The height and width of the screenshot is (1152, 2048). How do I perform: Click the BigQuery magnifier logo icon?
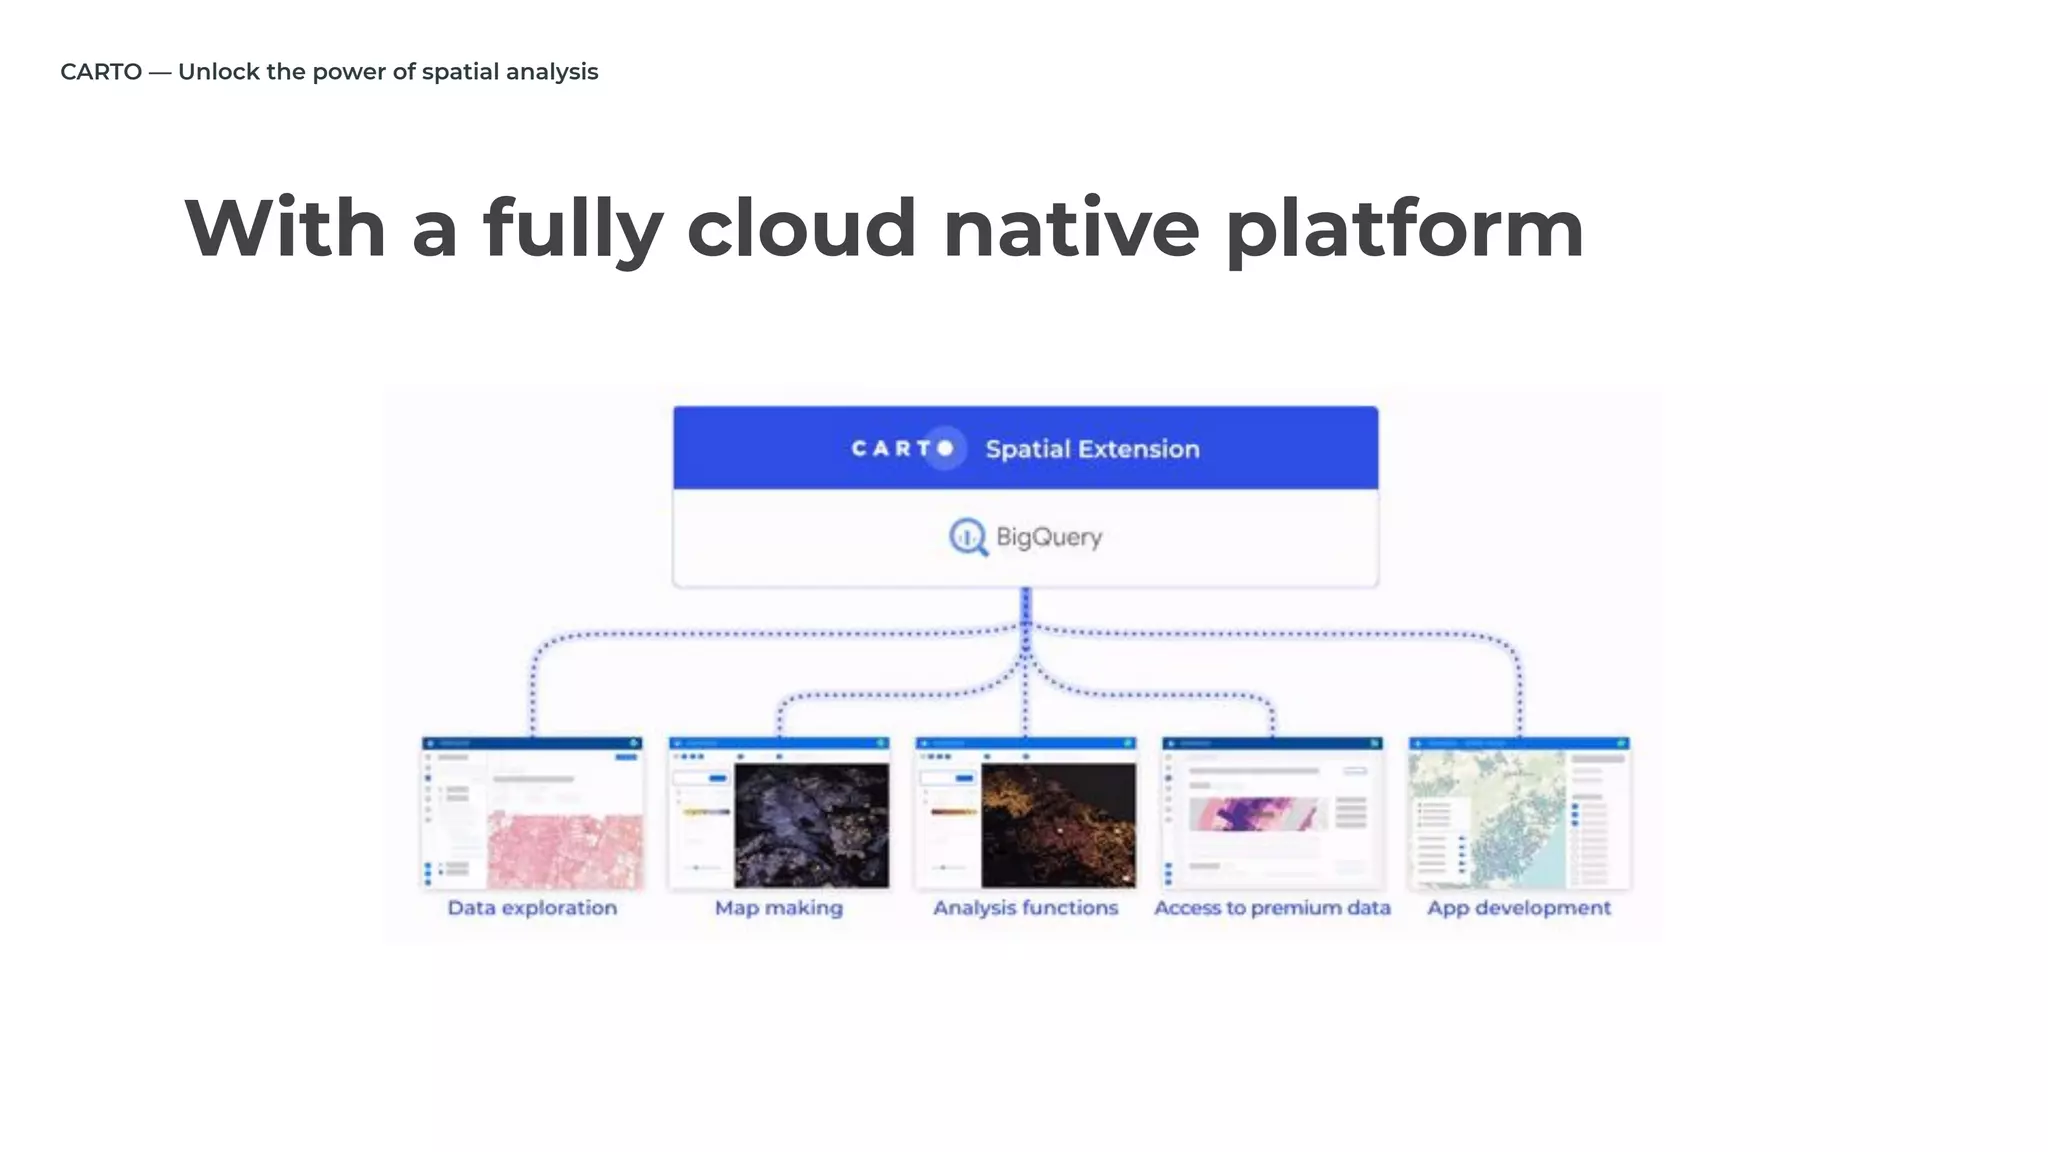coord(968,537)
